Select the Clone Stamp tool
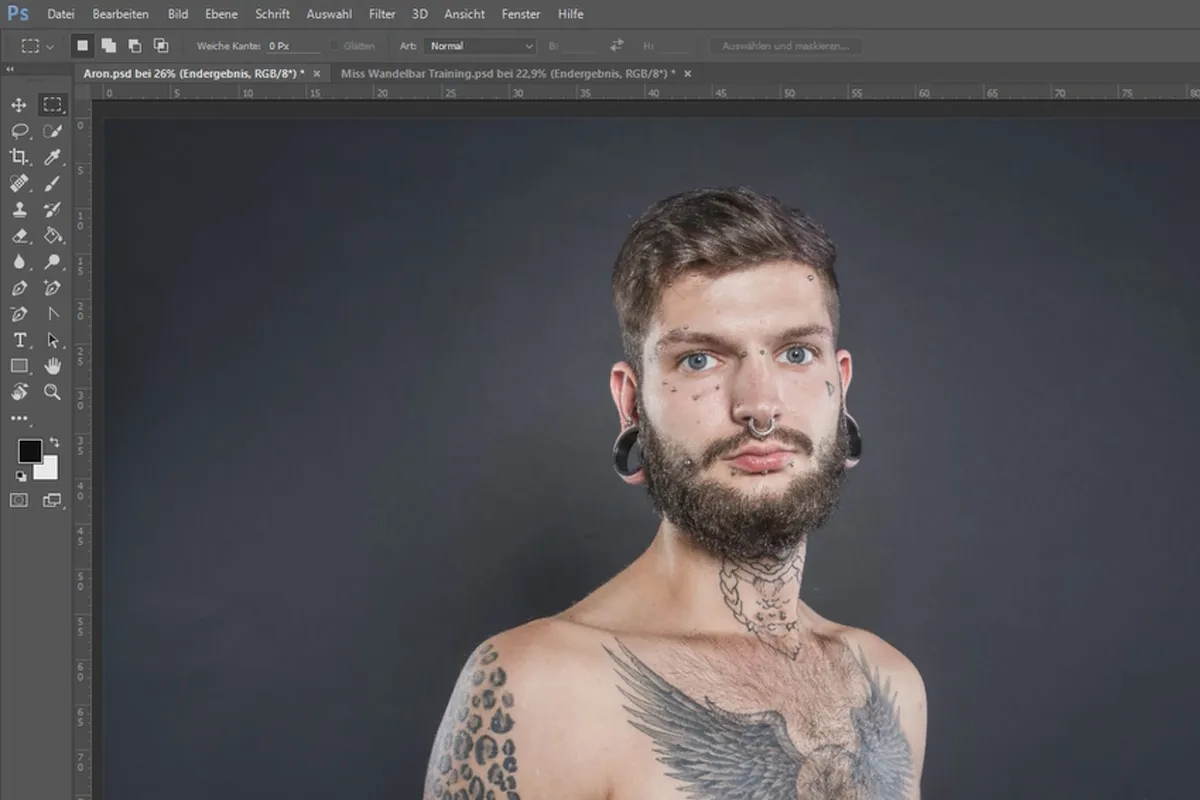Image resolution: width=1200 pixels, height=800 pixels. point(19,210)
